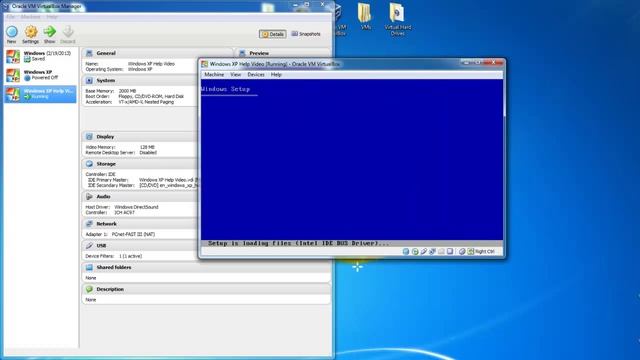Click Host Driver 'Windows DirectSound' text
The image size is (640, 360).
(136, 207)
